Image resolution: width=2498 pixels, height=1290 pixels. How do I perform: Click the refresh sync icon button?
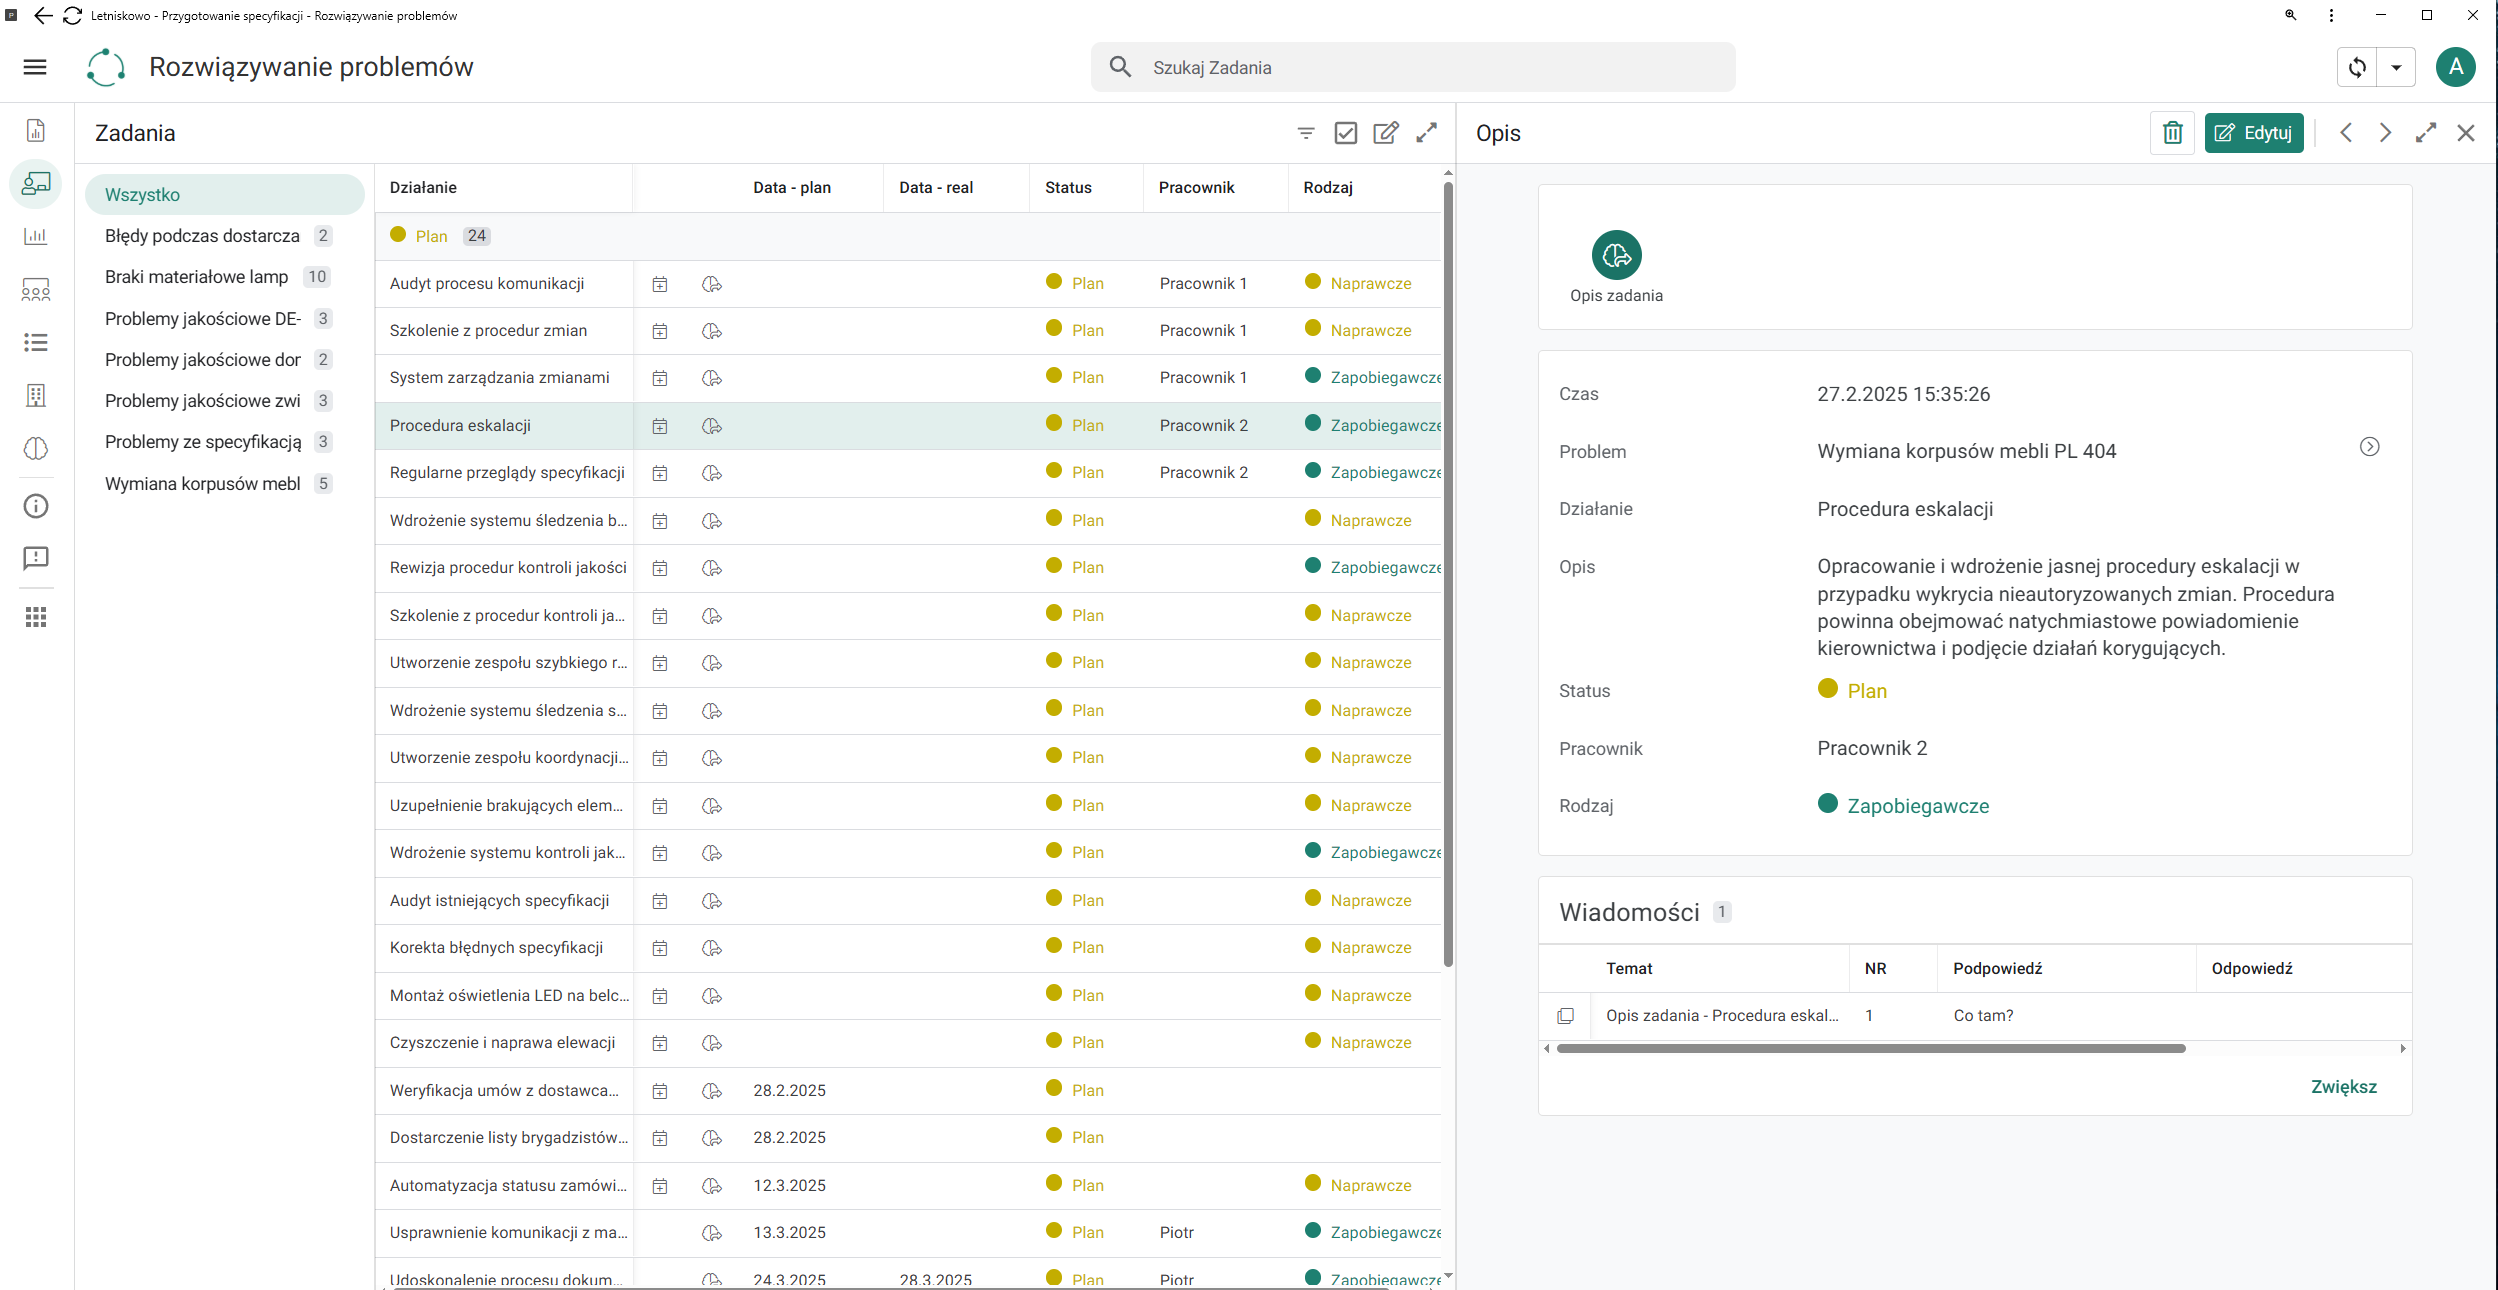[2357, 68]
